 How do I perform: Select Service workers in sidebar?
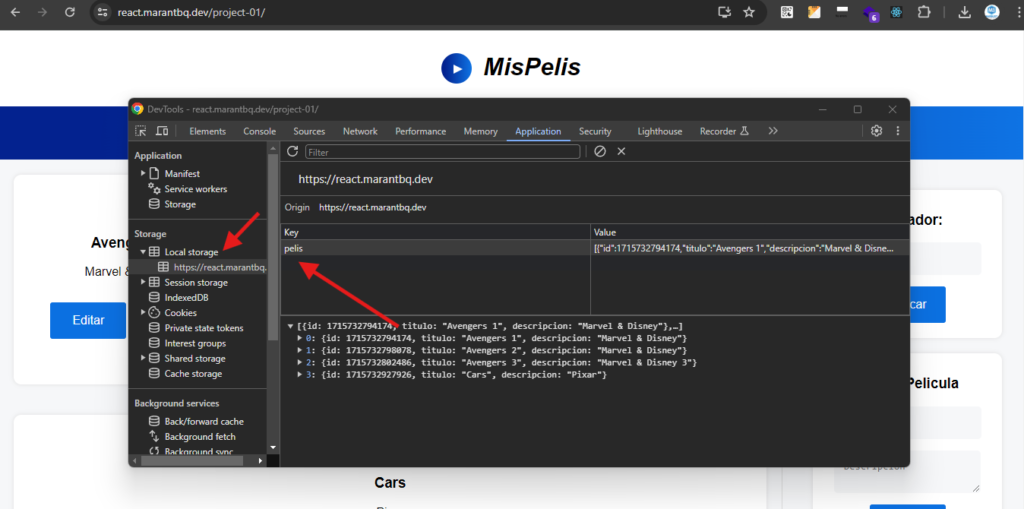point(195,189)
